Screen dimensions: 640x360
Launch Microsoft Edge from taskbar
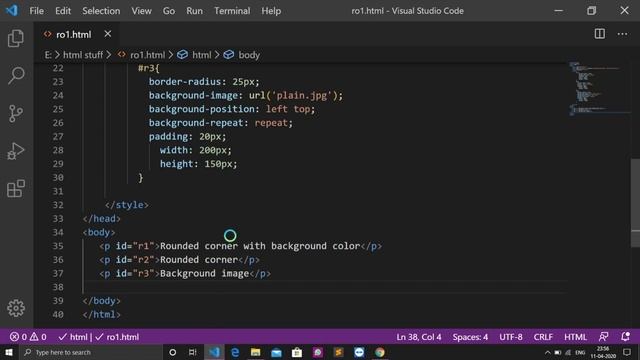point(235,352)
